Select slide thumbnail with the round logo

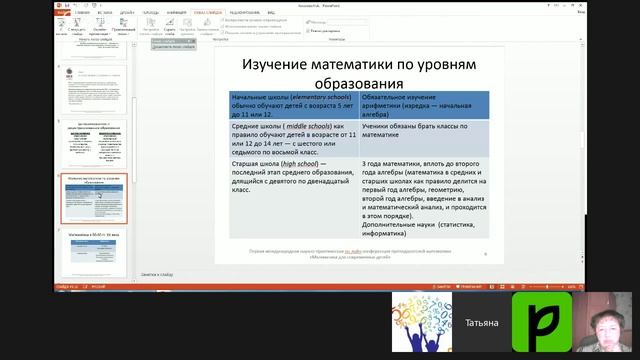tap(94, 89)
